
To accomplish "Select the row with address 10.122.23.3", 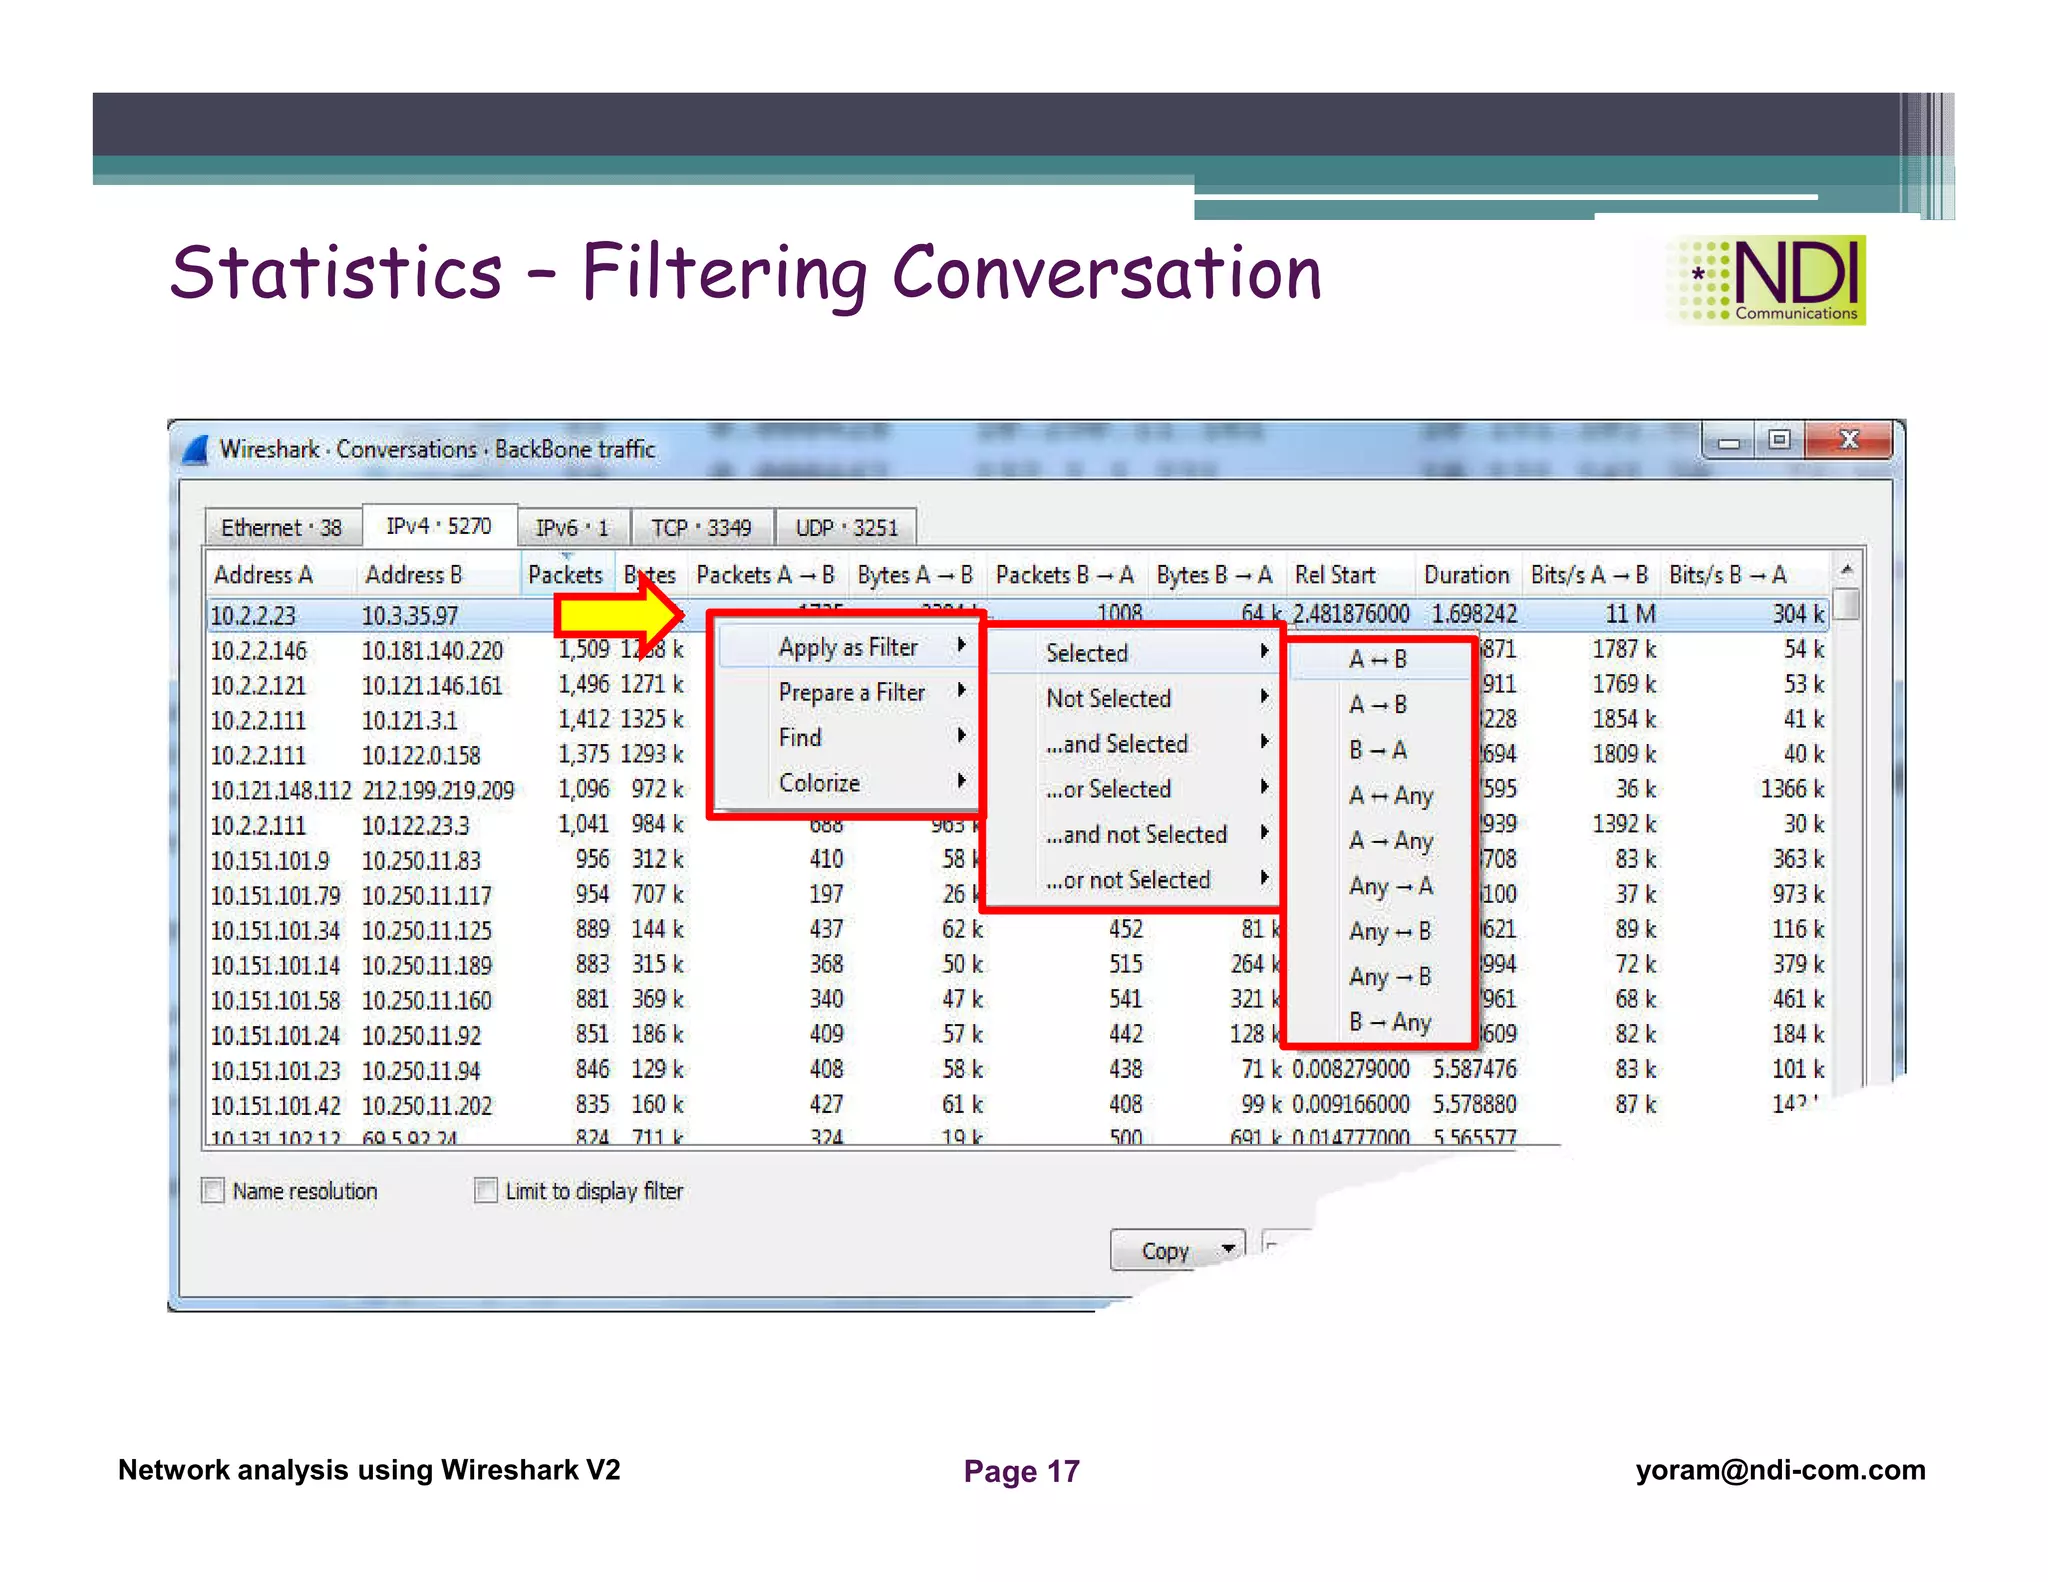I will point(1018,825).
